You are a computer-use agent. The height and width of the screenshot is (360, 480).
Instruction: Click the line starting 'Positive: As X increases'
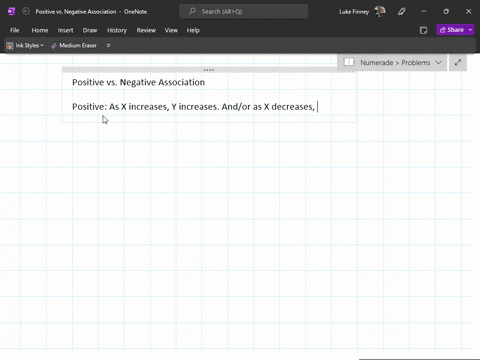coord(193,107)
